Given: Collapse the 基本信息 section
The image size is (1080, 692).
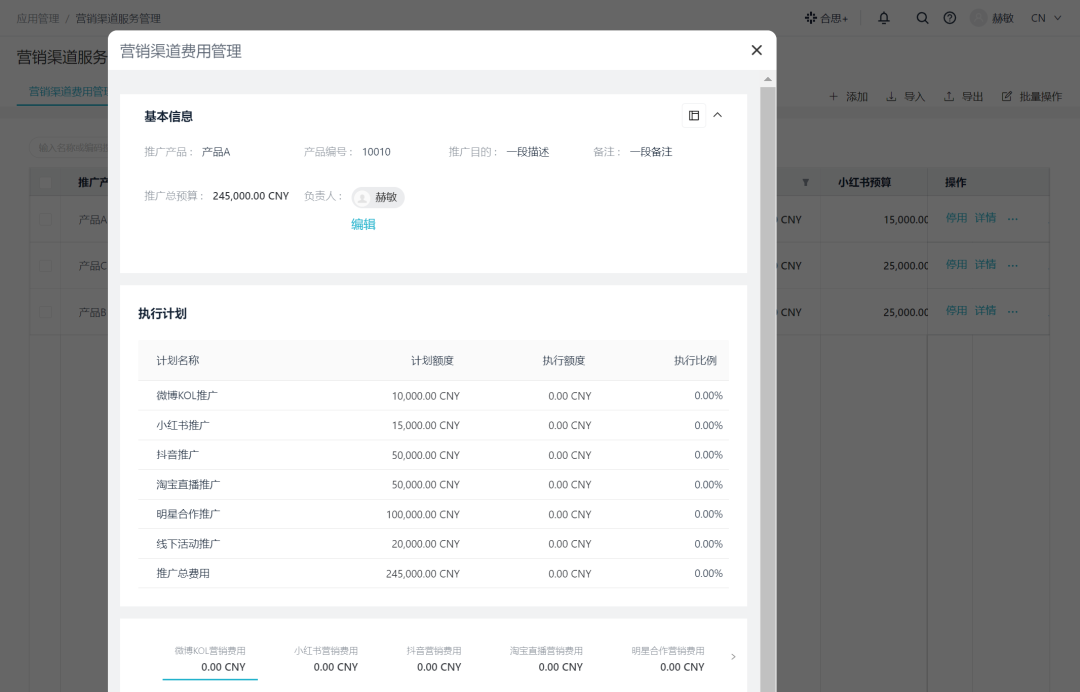Looking at the screenshot, I should point(718,115).
